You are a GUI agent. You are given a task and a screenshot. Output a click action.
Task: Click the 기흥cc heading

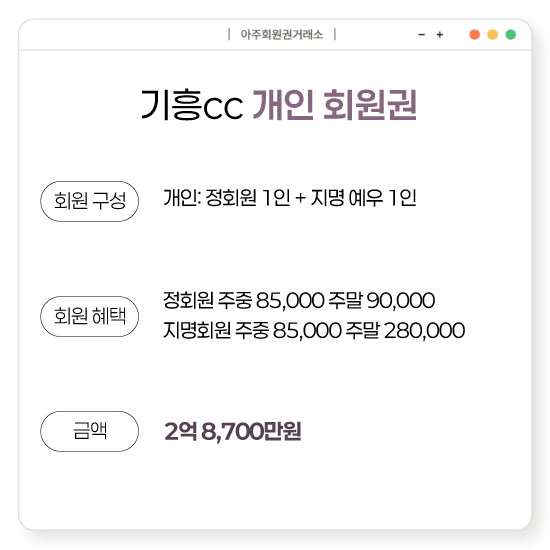192,105
